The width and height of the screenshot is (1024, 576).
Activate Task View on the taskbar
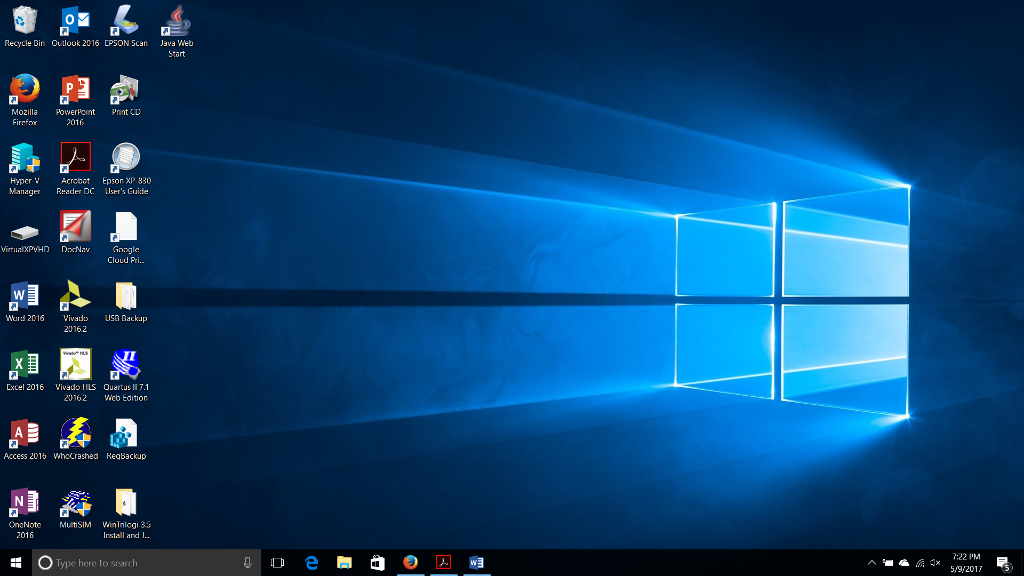(x=279, y=562)
